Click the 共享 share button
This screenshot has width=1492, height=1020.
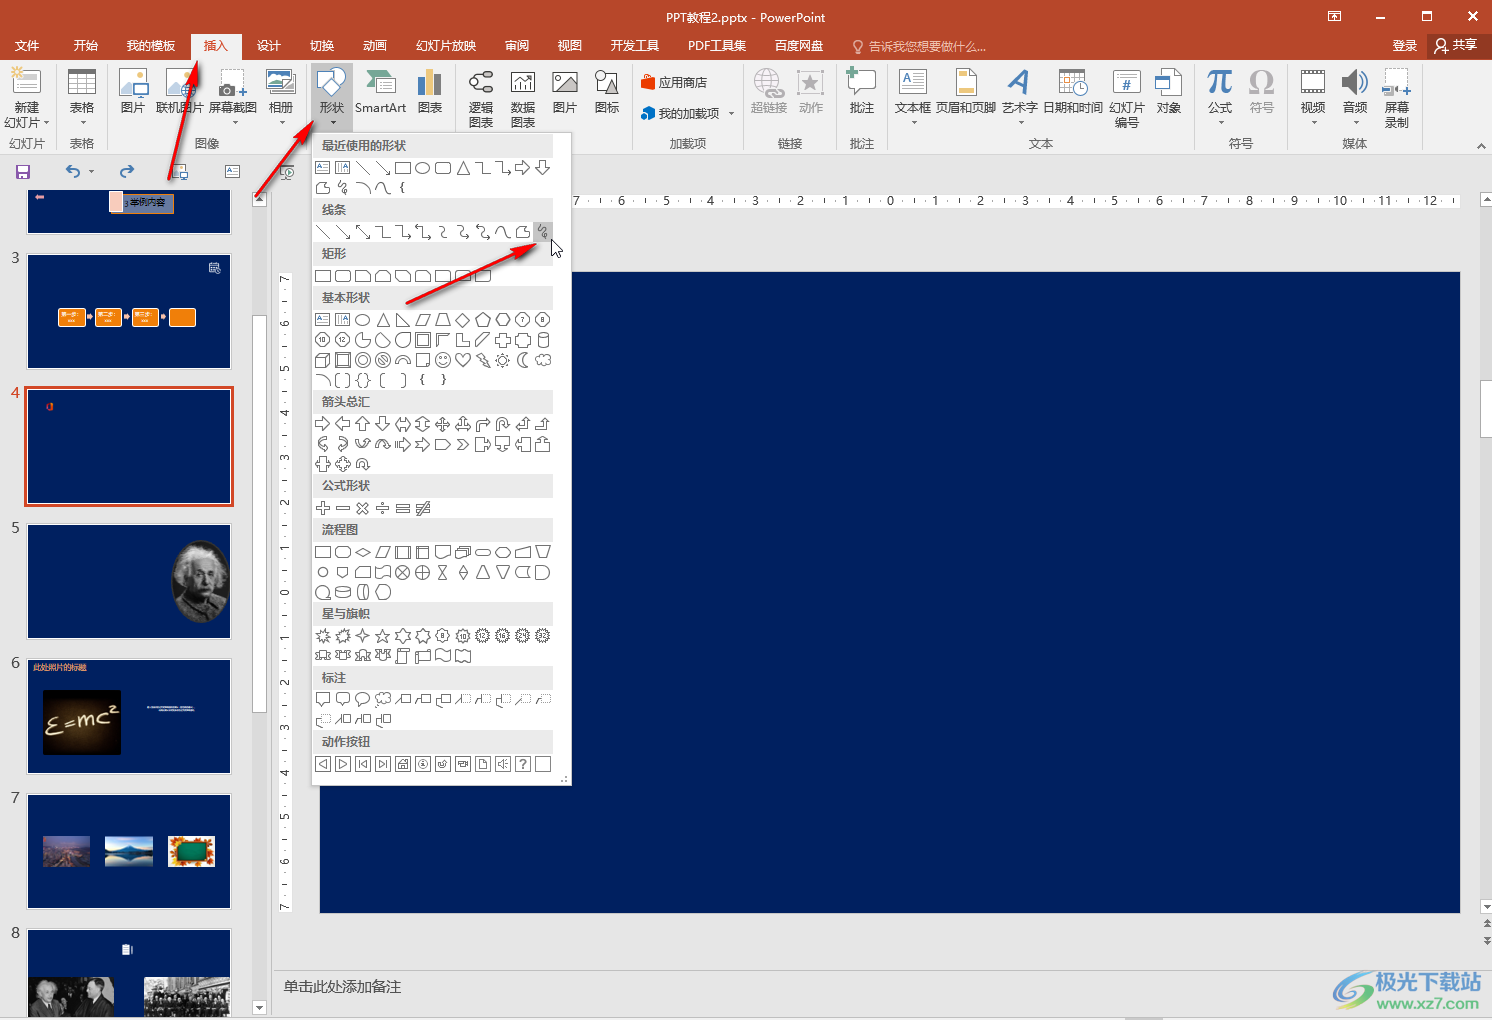tap(1456, 46)
